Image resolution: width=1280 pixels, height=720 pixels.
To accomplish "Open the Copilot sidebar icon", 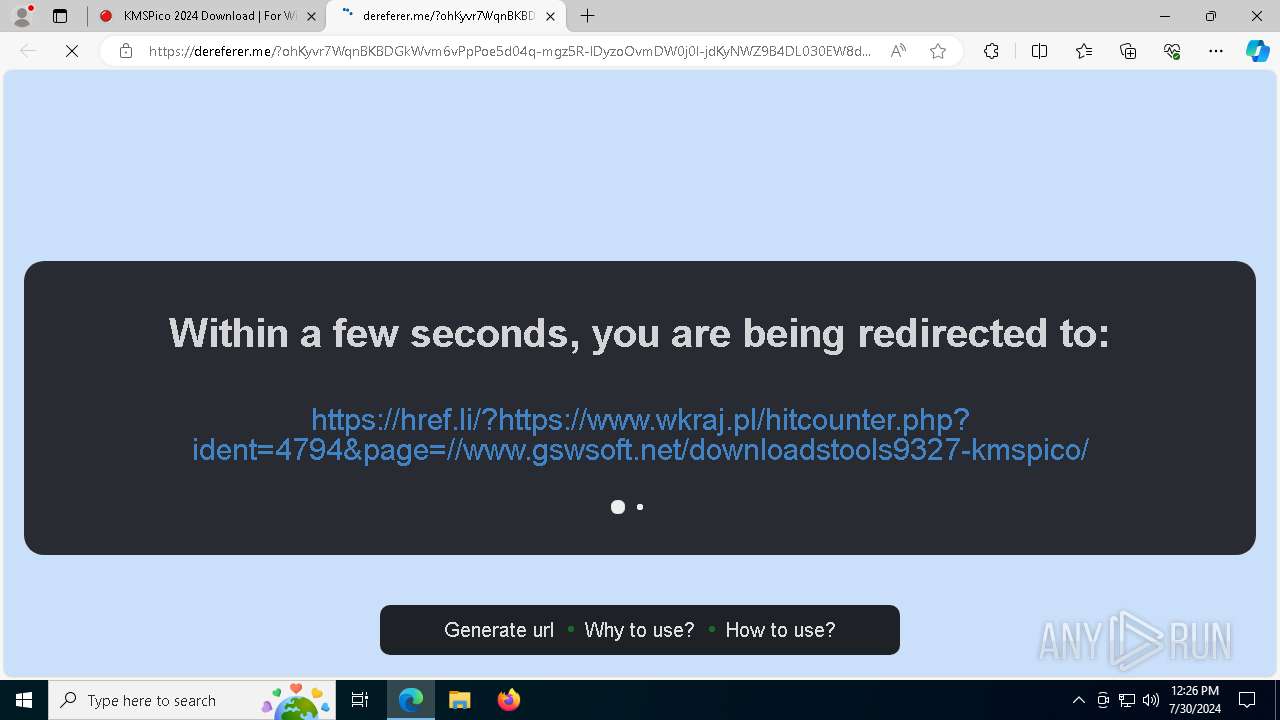I will coord(1257,51).
